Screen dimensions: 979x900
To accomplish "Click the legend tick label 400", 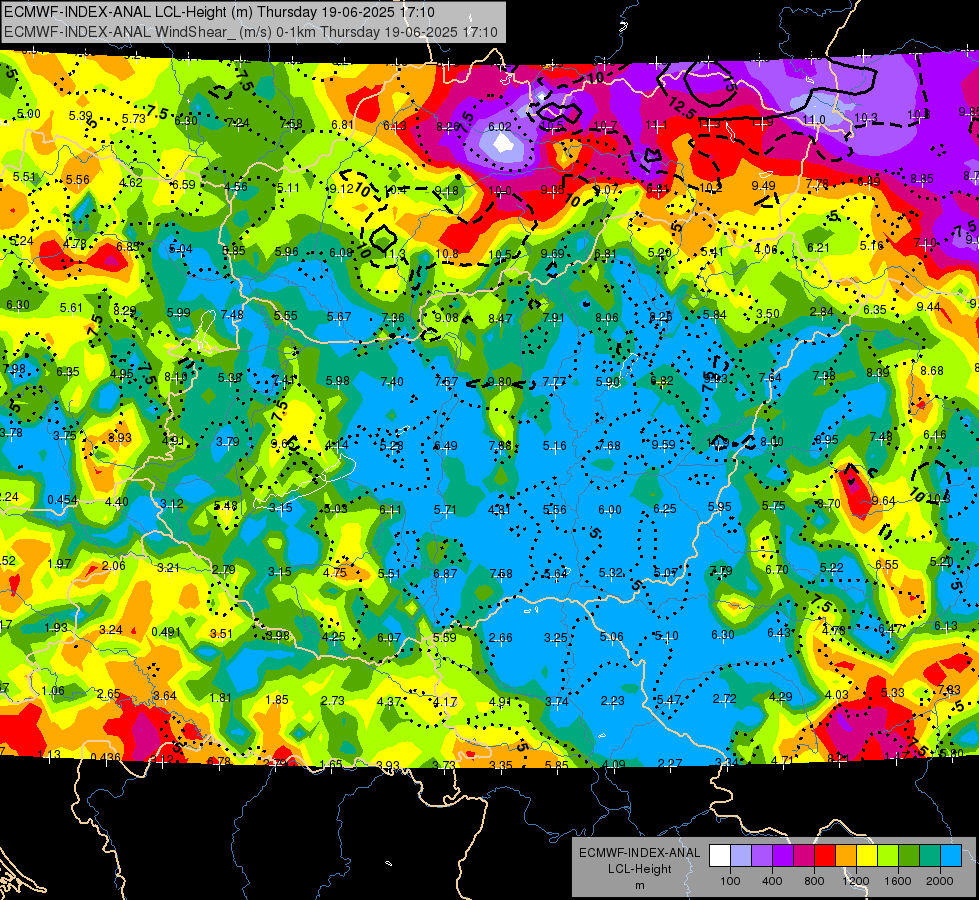I will point(772,881).
